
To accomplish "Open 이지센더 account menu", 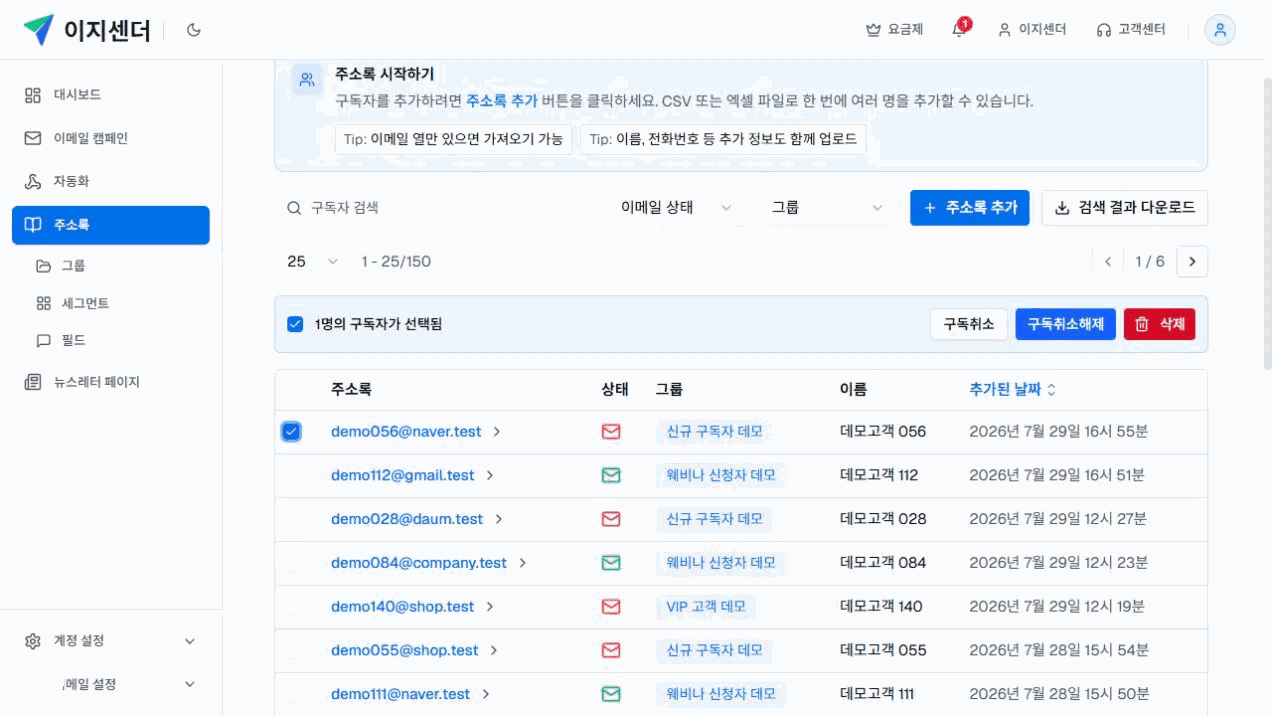I will pyautogui.click(x=1032, y=30).
